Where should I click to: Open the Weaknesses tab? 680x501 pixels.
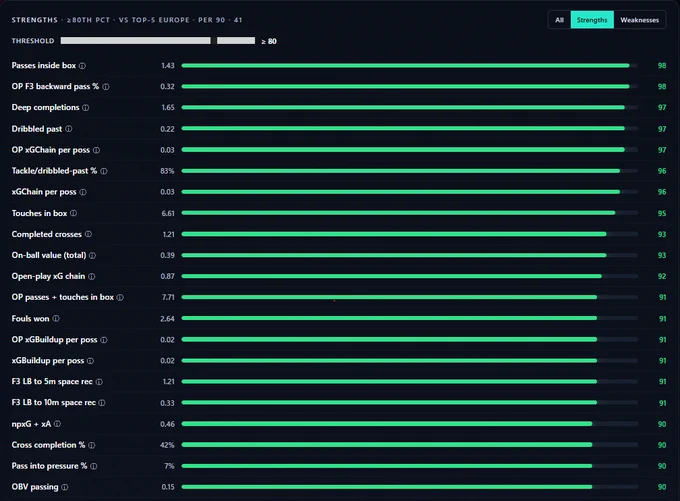(x=639, y=20)
